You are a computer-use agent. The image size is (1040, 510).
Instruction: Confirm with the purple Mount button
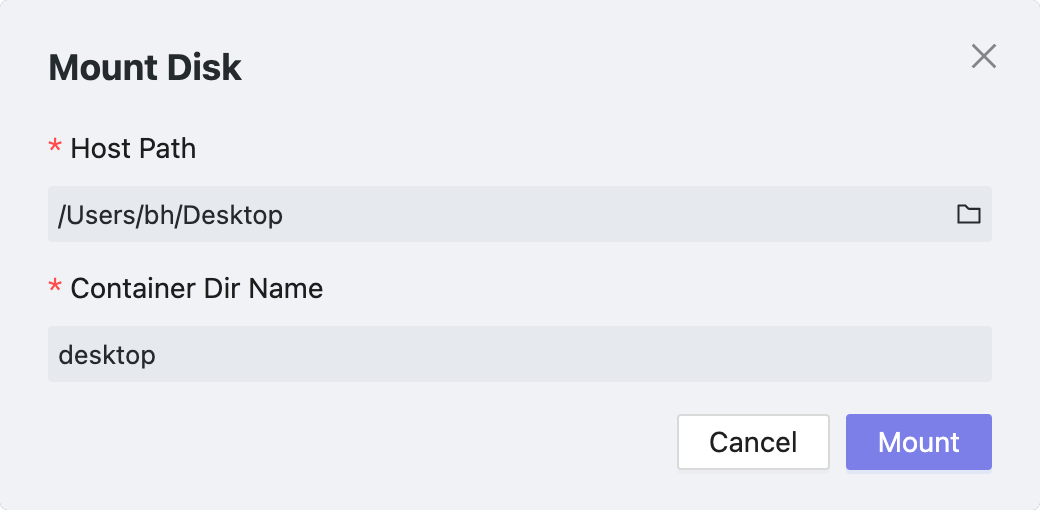point(918,442)
